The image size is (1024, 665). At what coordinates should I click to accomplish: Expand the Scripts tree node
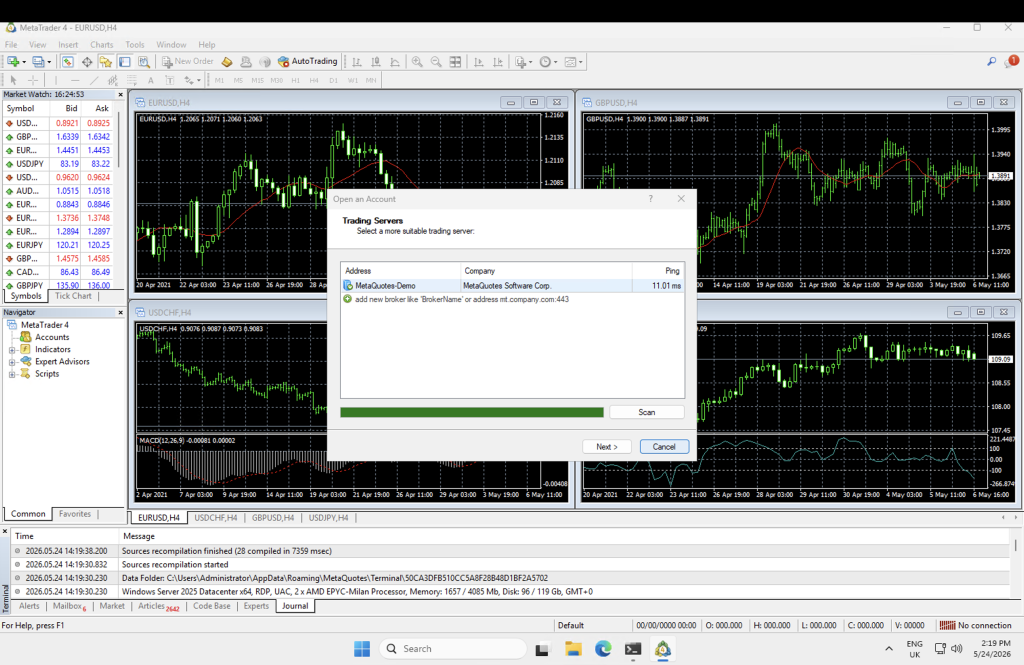[x=12, y=374]
